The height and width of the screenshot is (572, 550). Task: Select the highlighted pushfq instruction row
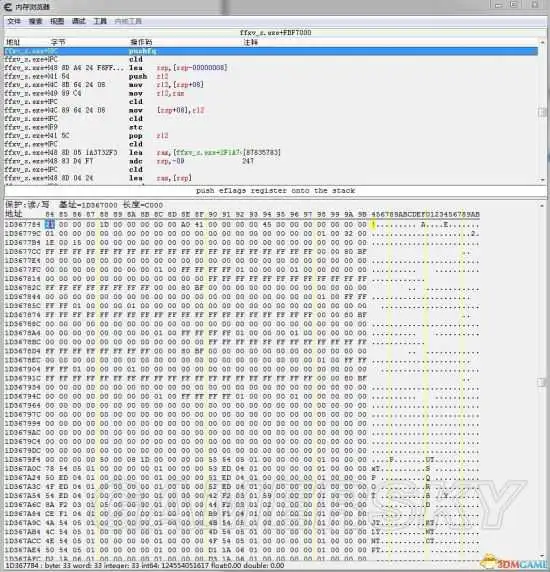coord(271,51)
